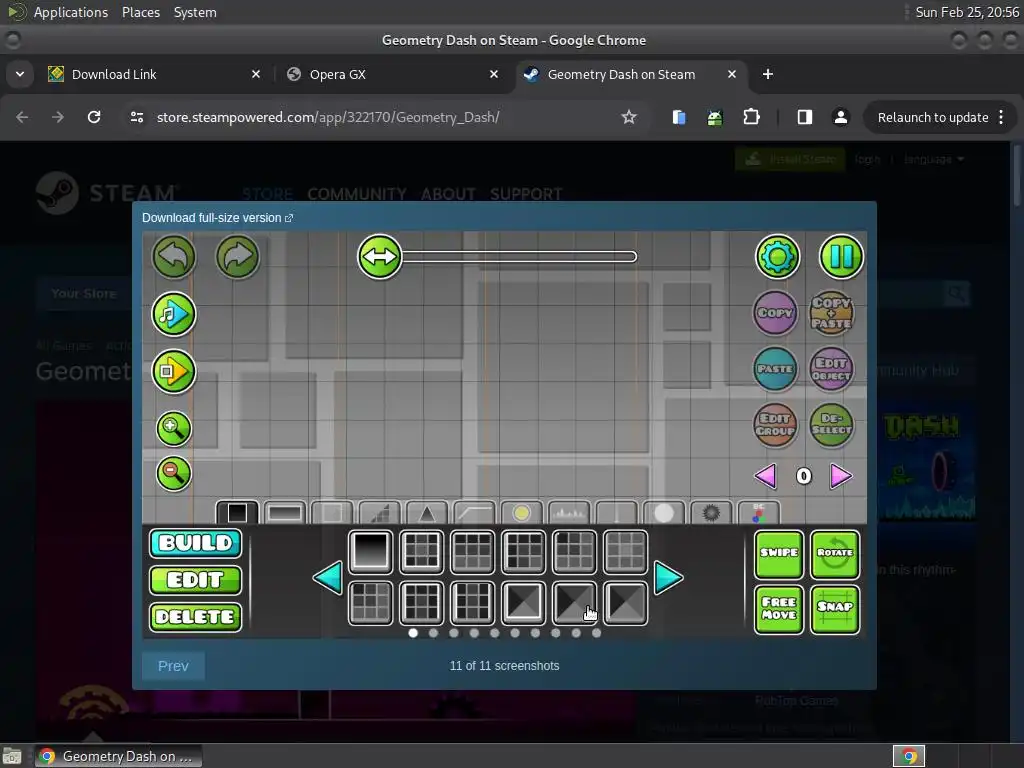This screenshot has width=1024, height=768.
Task: Select the slope category tab
Action: coord(379,513)
